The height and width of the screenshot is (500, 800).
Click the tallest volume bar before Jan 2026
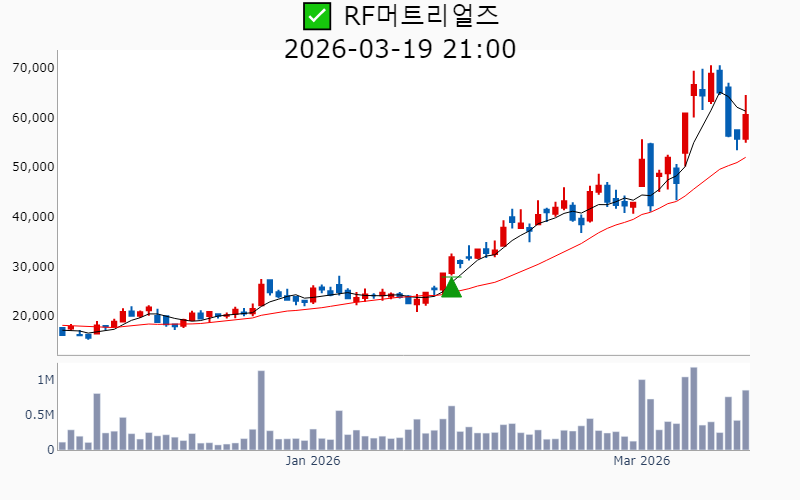click(261, 410)
